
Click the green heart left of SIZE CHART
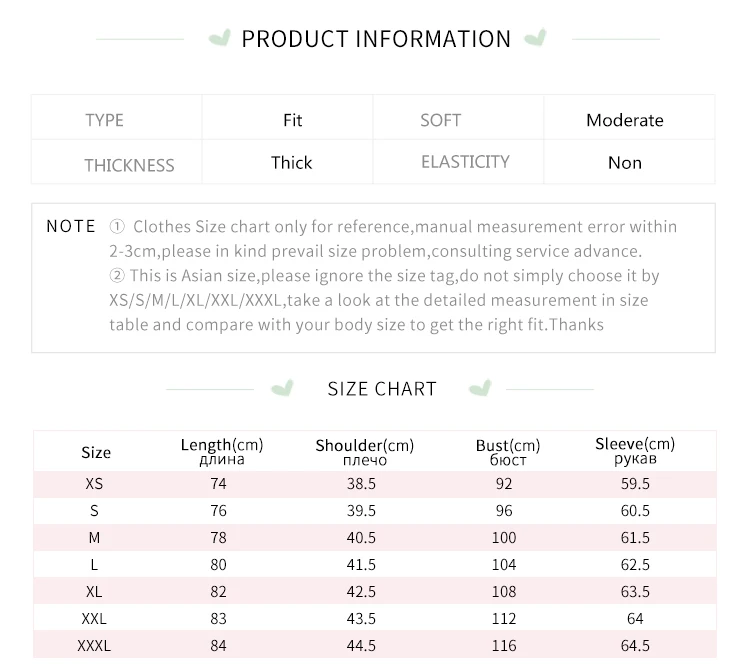point(282,388)
